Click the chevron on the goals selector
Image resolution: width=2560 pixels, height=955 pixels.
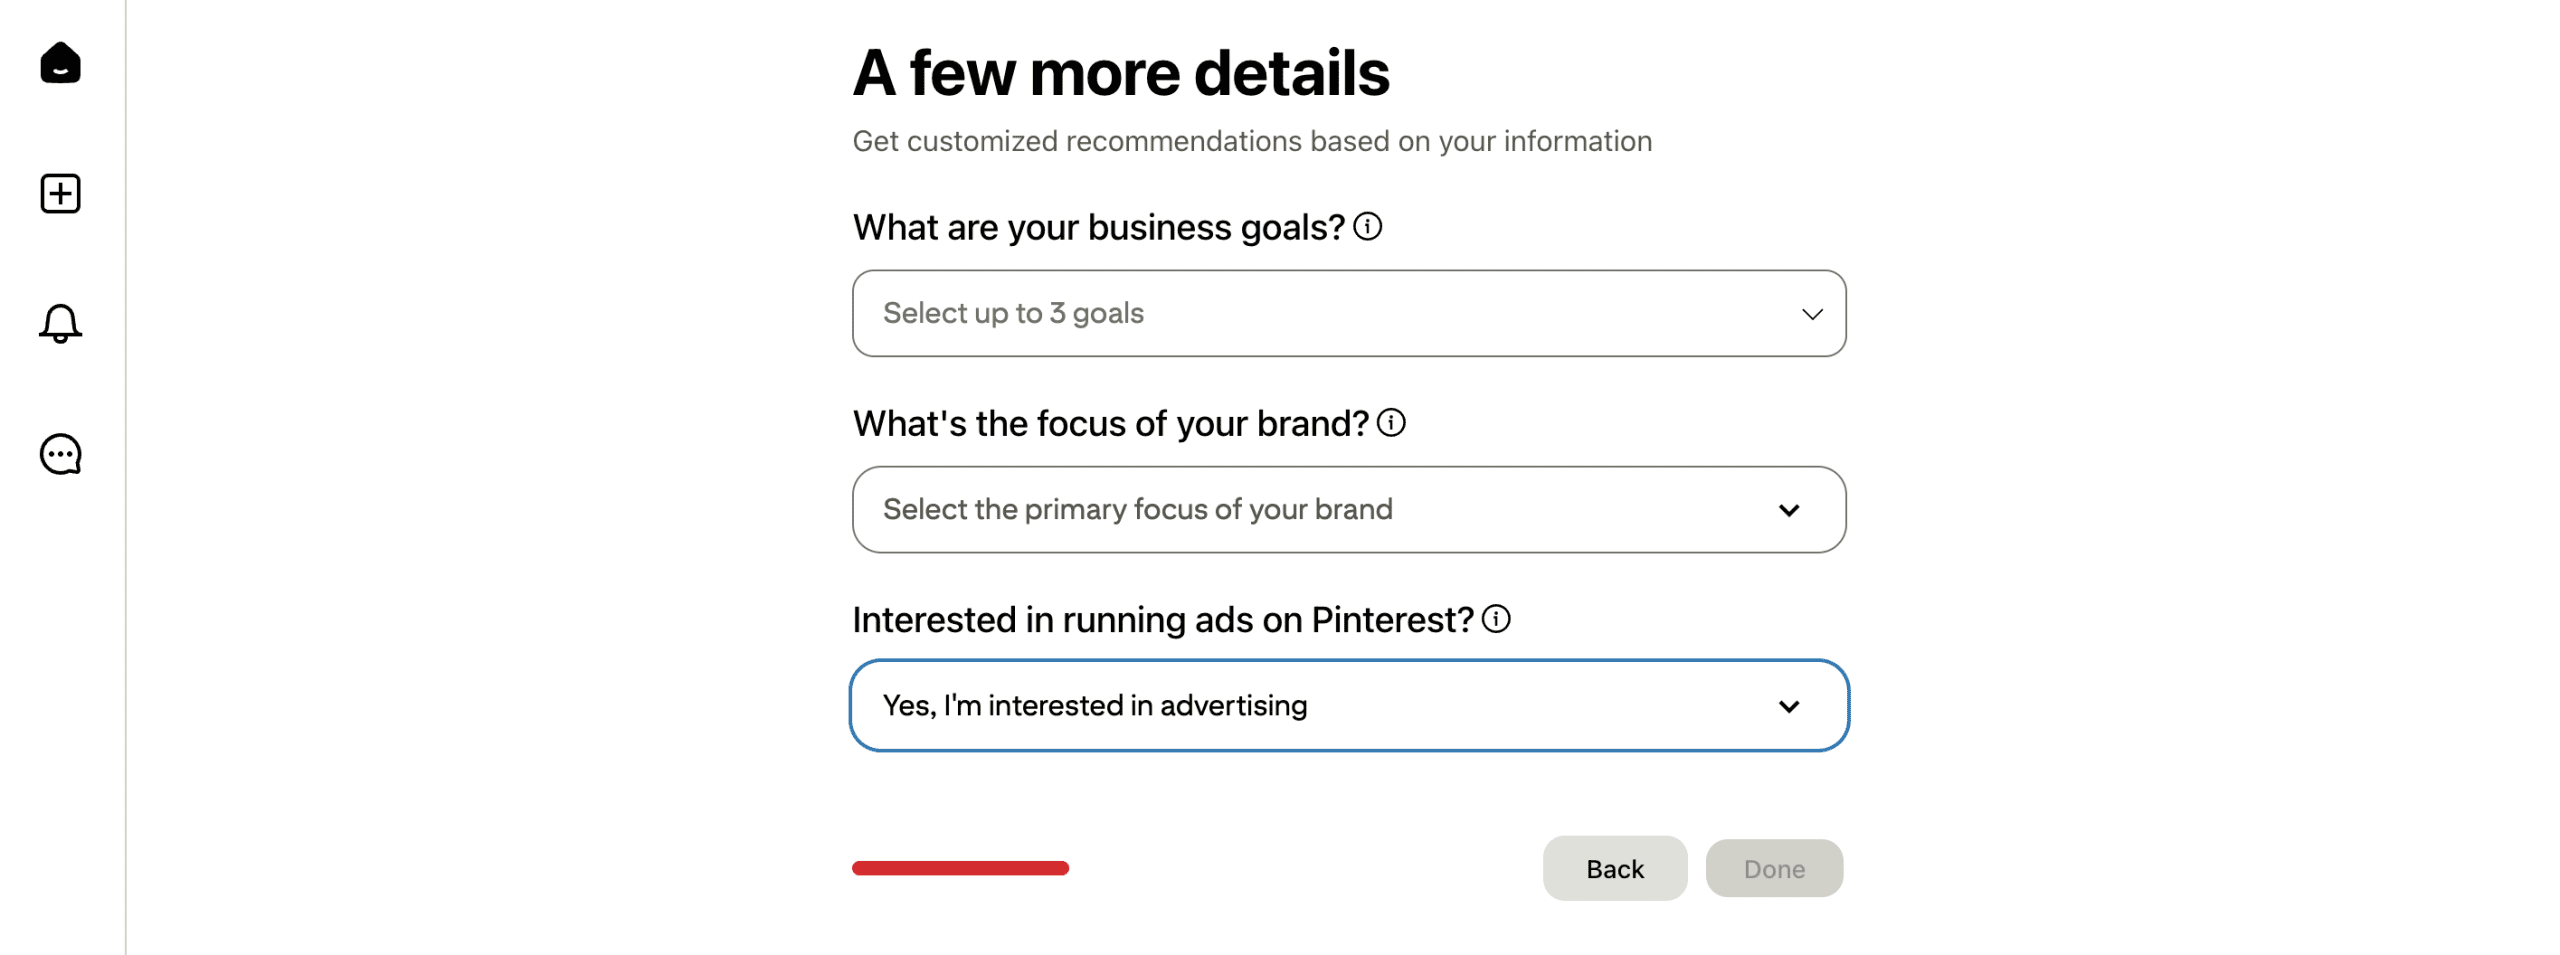click(x=1813, y=313)
